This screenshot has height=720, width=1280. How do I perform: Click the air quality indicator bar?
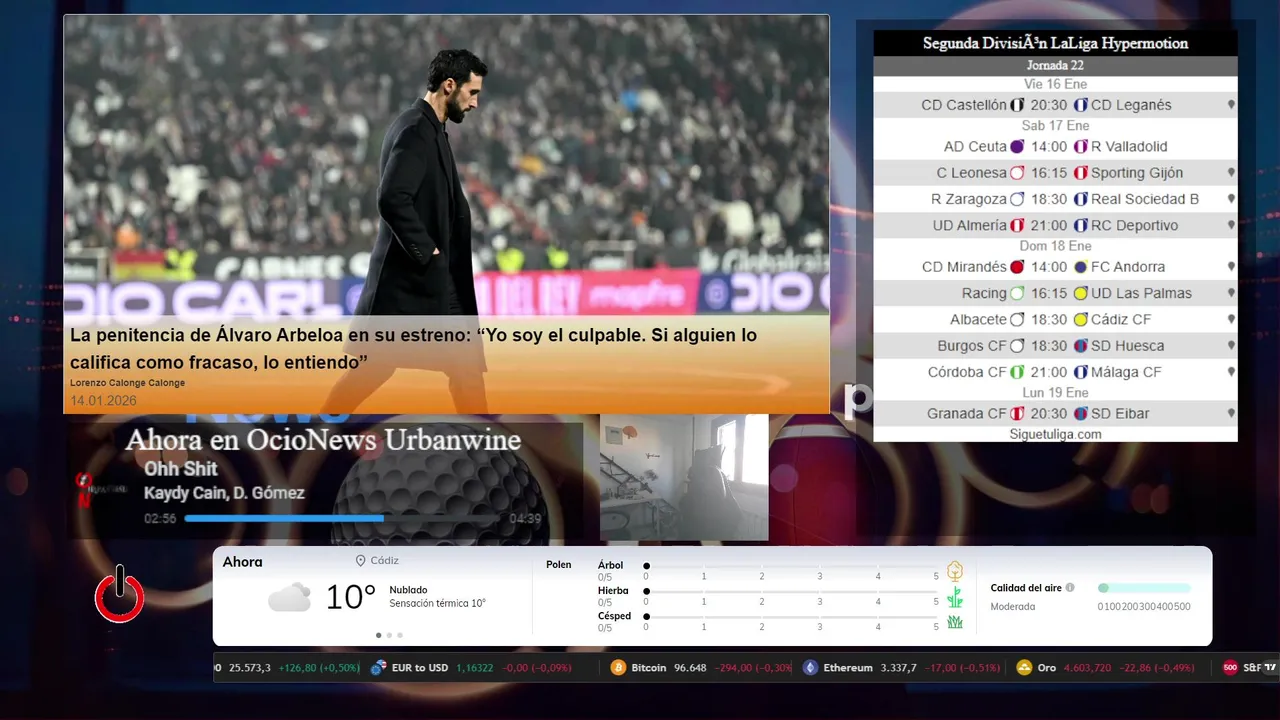1144,588
